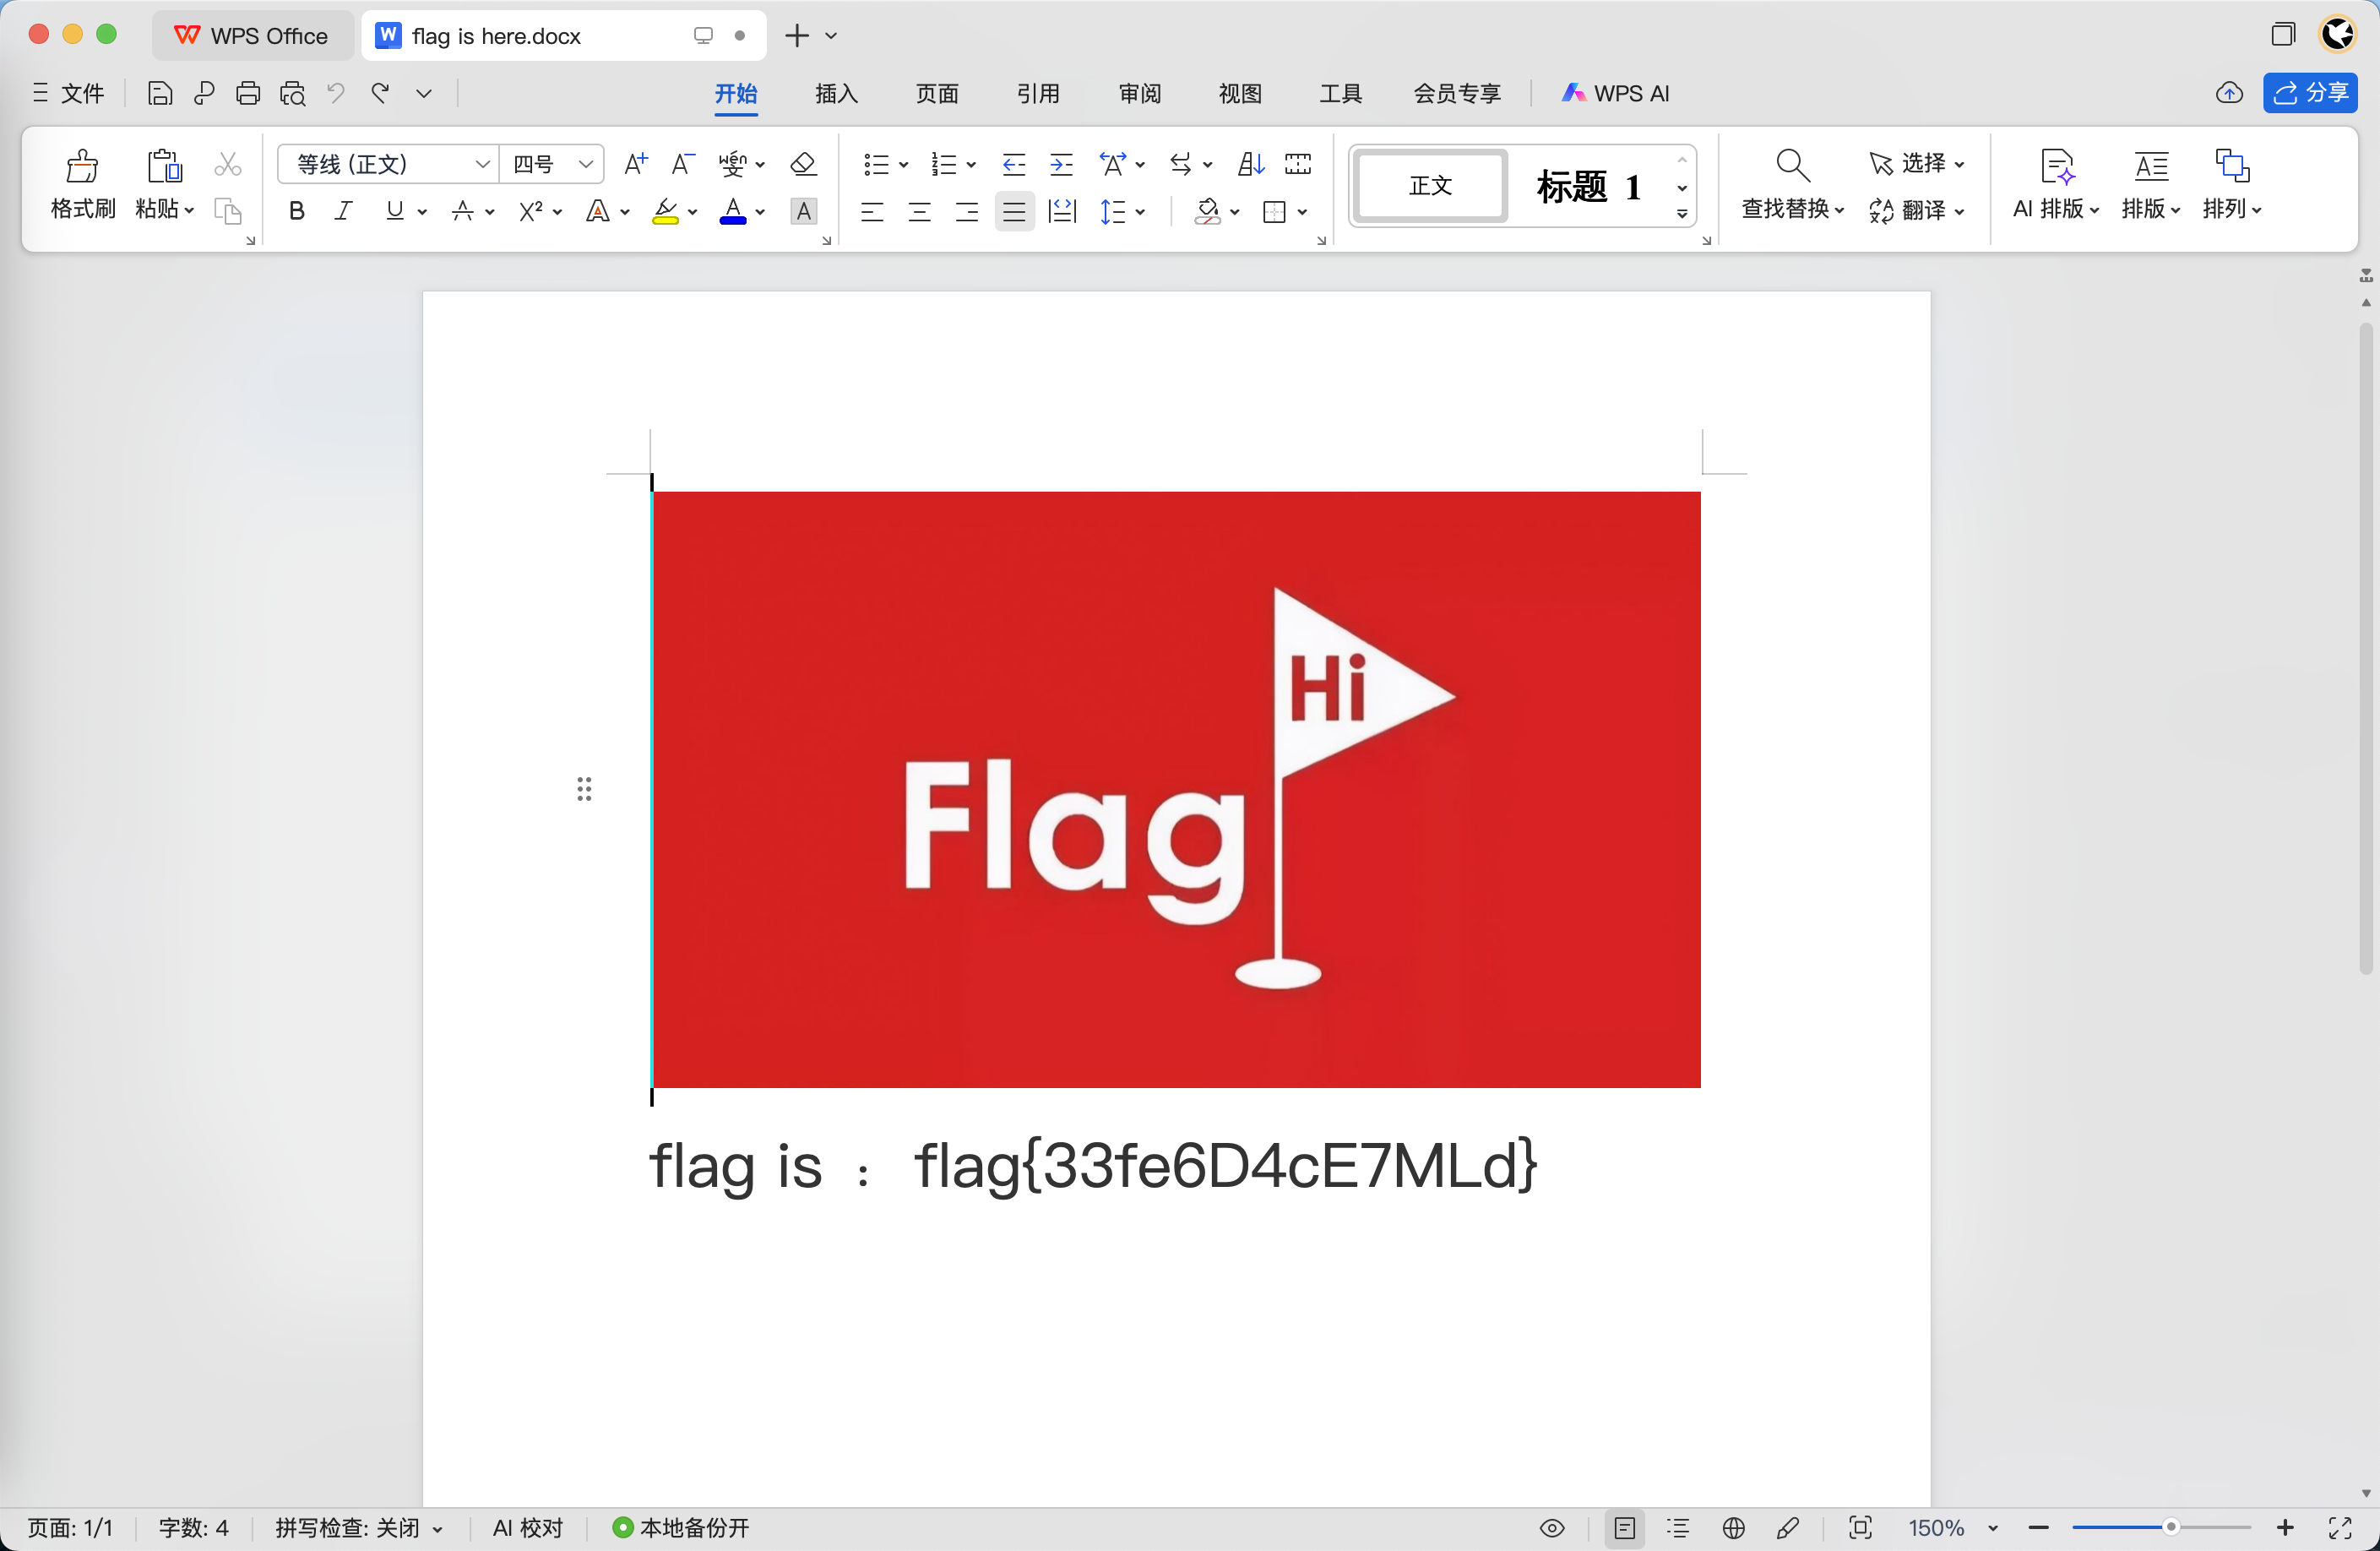Open fullscreen icon in status bar

point(2340,1527)
